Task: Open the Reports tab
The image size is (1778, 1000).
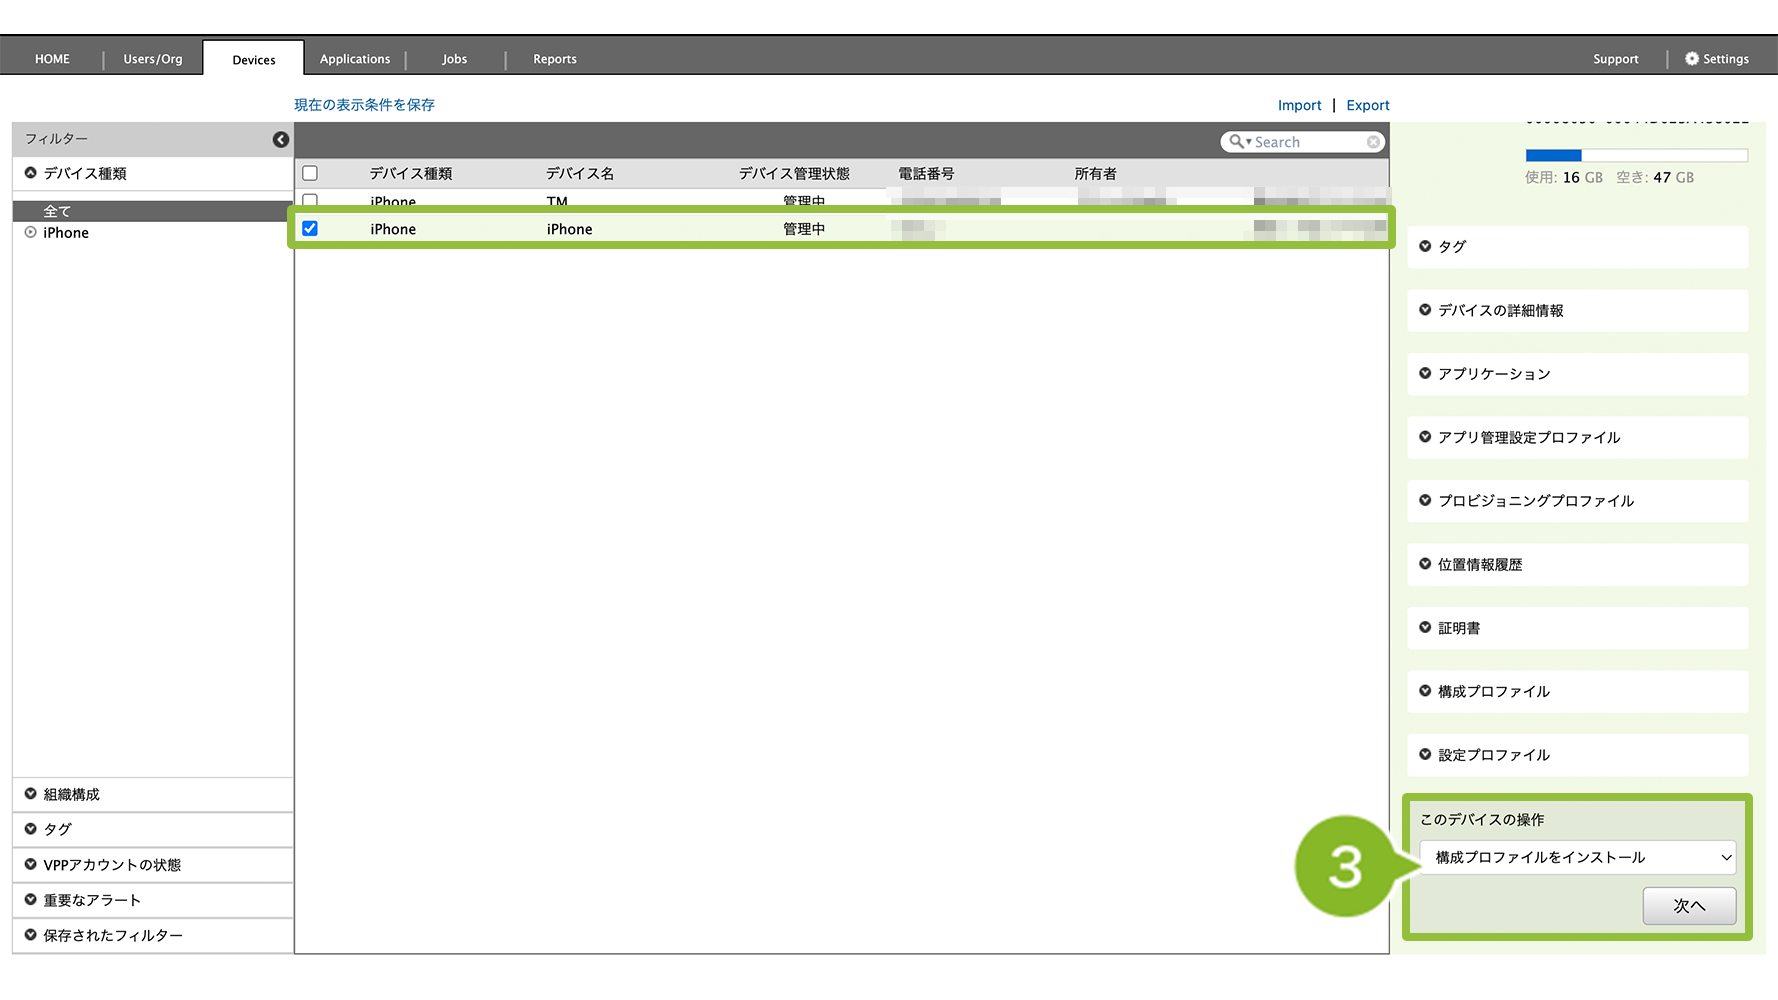Action: point(555,59)
